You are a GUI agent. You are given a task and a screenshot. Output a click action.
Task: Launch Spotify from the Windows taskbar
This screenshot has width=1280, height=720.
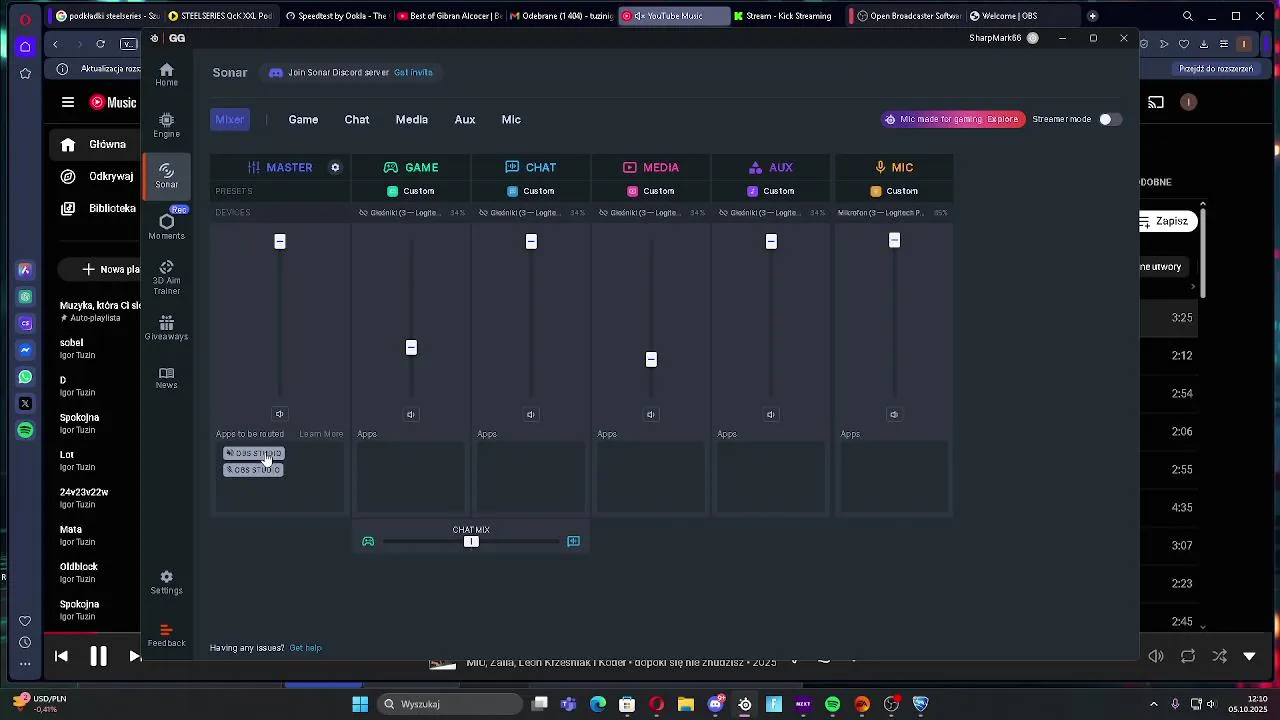point(832,704)
